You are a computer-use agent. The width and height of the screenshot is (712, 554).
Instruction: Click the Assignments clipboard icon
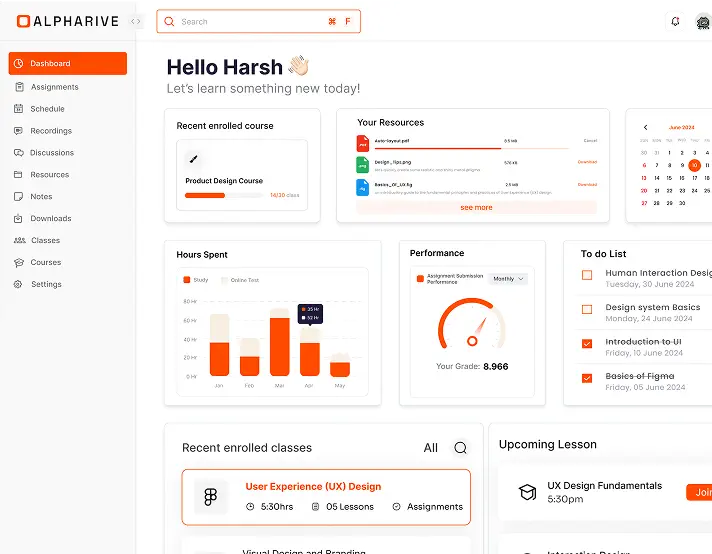(19, 87)
